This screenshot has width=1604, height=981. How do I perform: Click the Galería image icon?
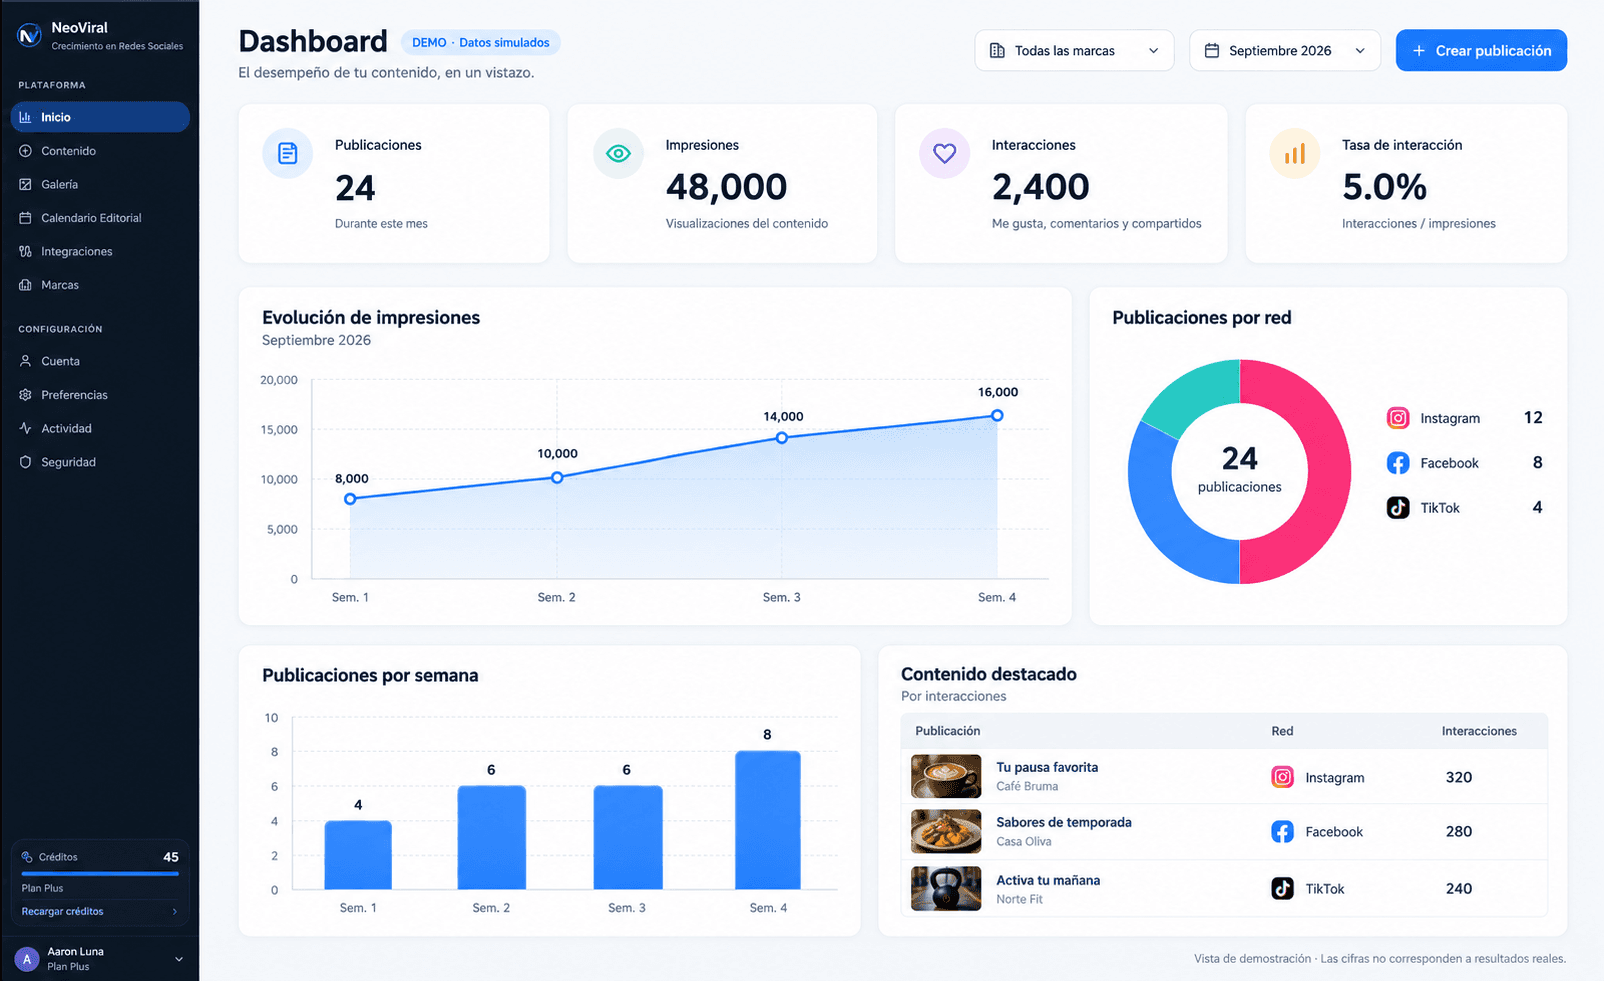25,184
